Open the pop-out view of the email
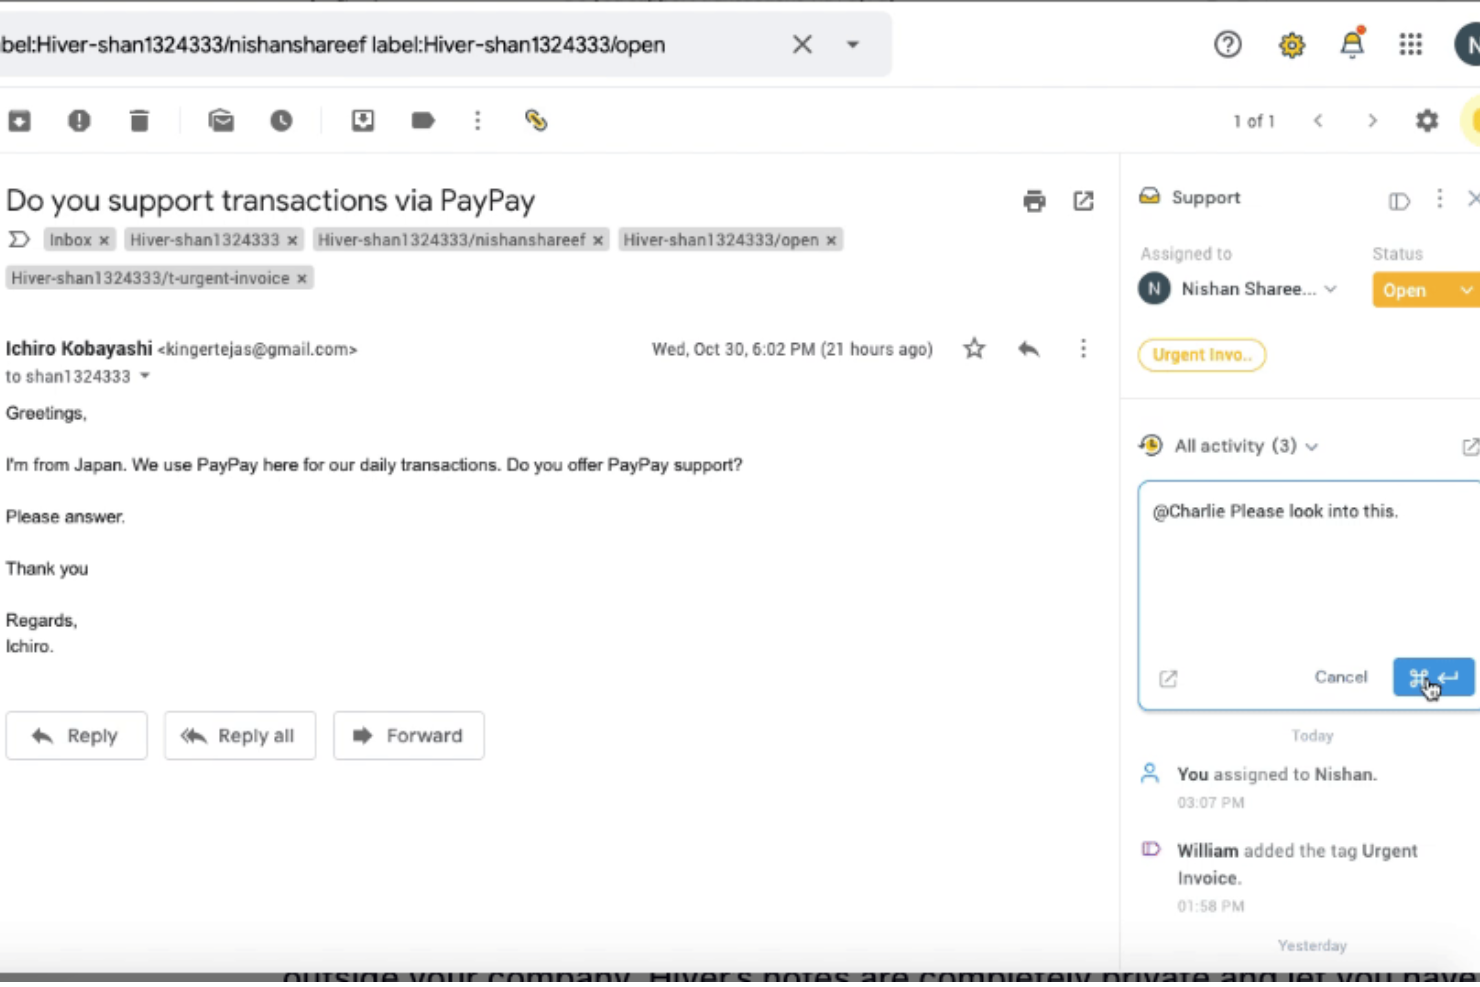The width and height of the screenshot is (1480, 987). point(1084,200)
